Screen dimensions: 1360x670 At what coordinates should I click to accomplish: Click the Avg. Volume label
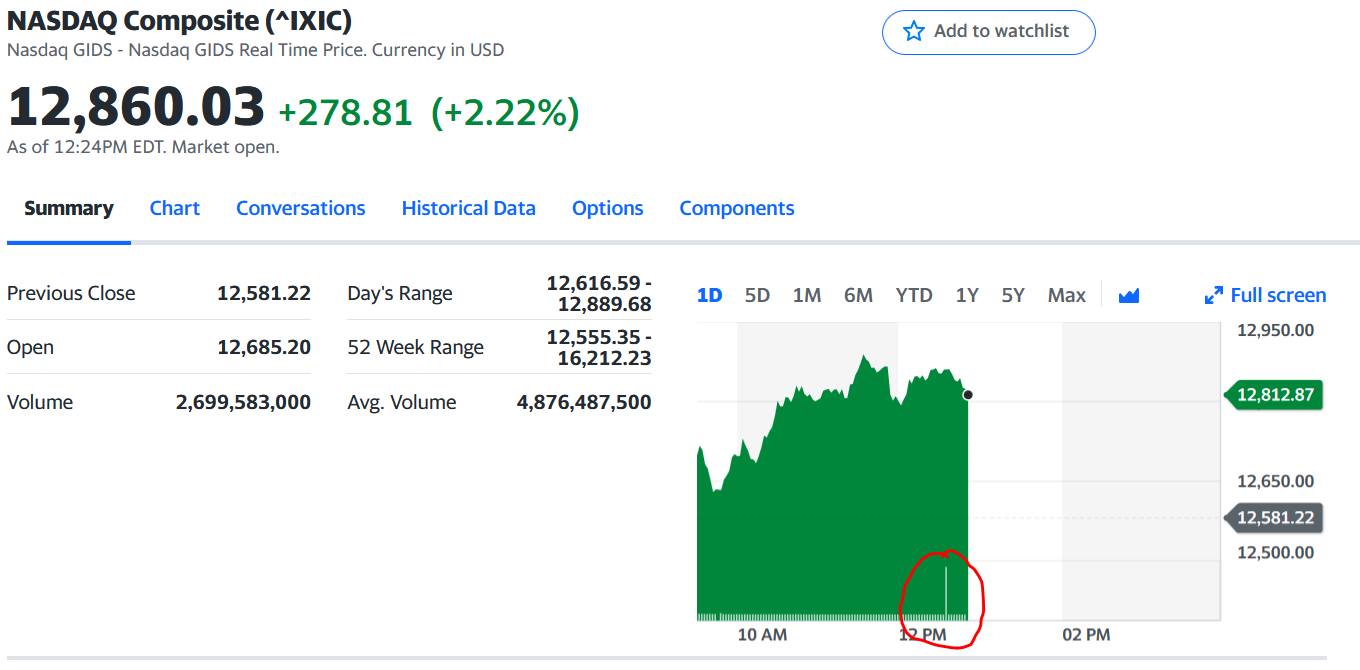tap(402, 402)
